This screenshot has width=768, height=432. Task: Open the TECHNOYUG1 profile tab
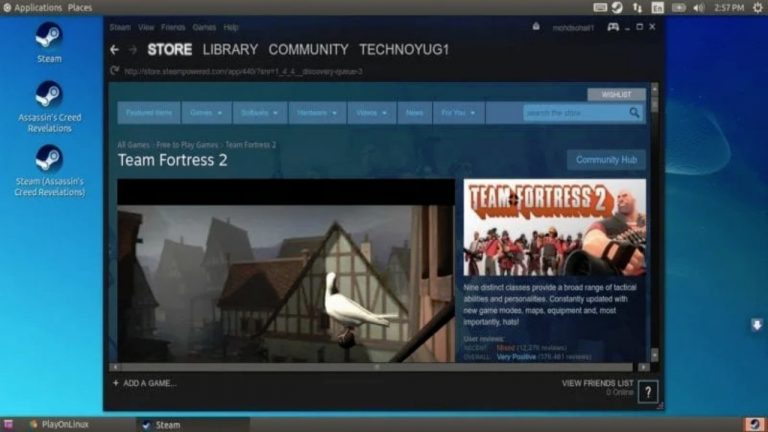(x=404, y=49)
